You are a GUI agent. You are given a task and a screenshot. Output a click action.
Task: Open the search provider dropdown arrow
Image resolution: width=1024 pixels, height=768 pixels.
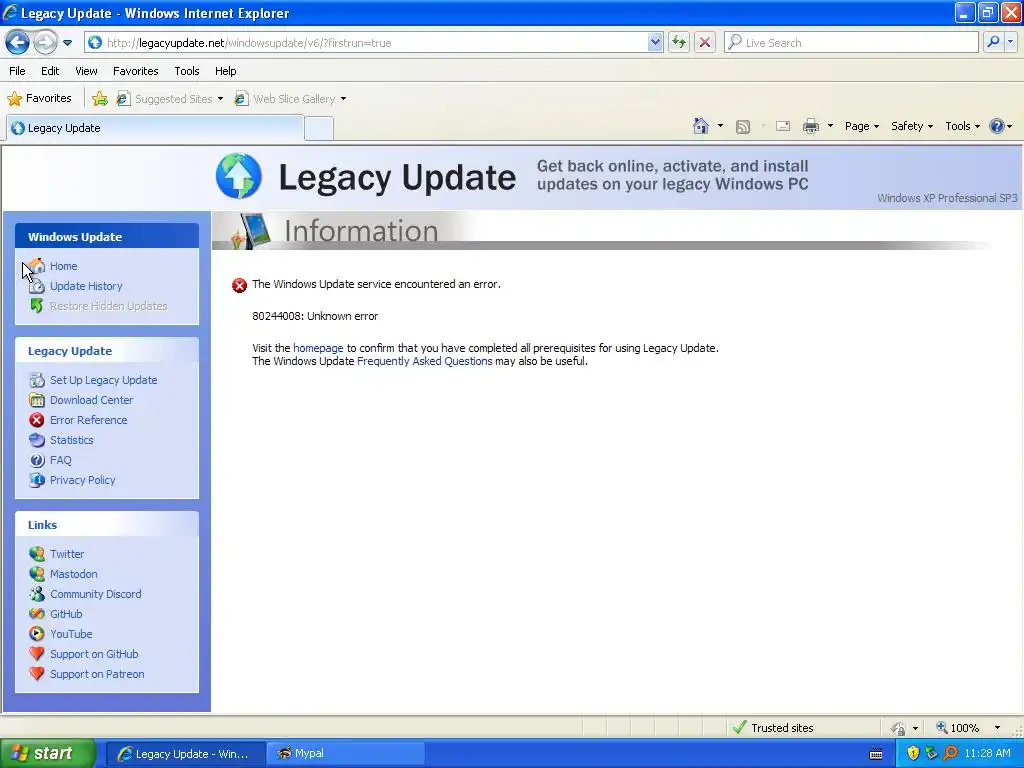(x=1010, y=42)
